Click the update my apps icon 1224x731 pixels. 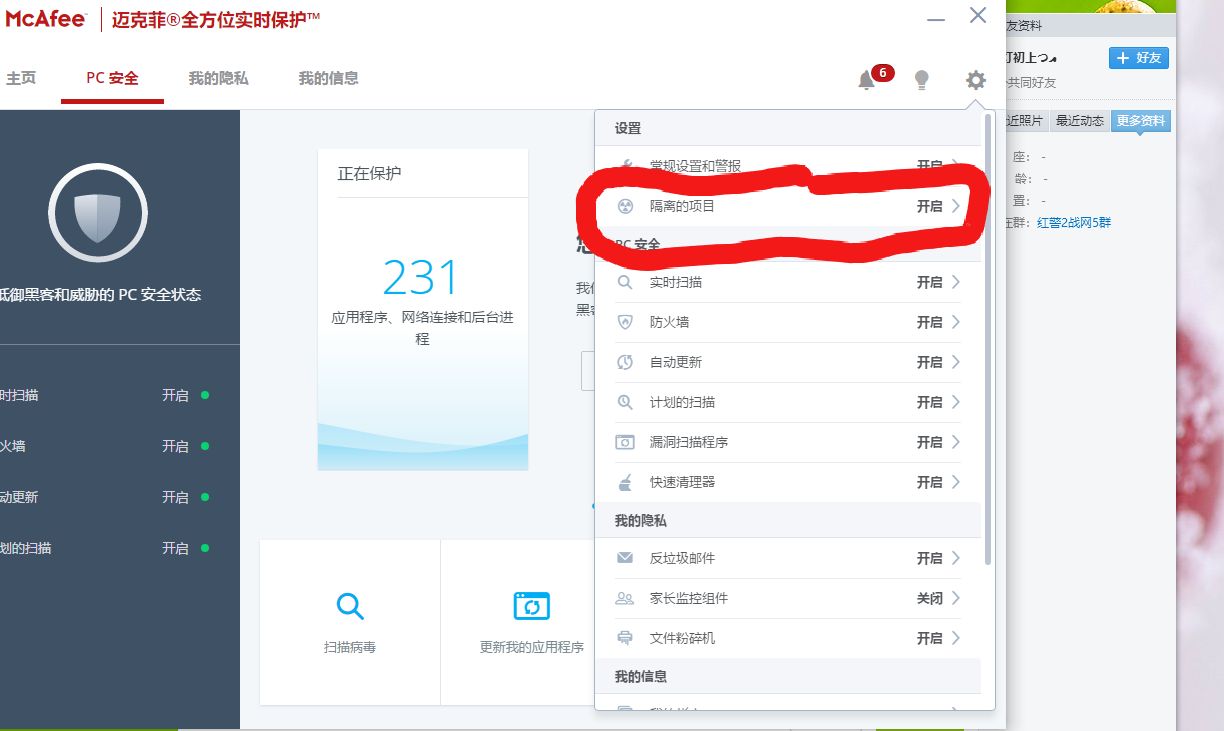(532, 606)
